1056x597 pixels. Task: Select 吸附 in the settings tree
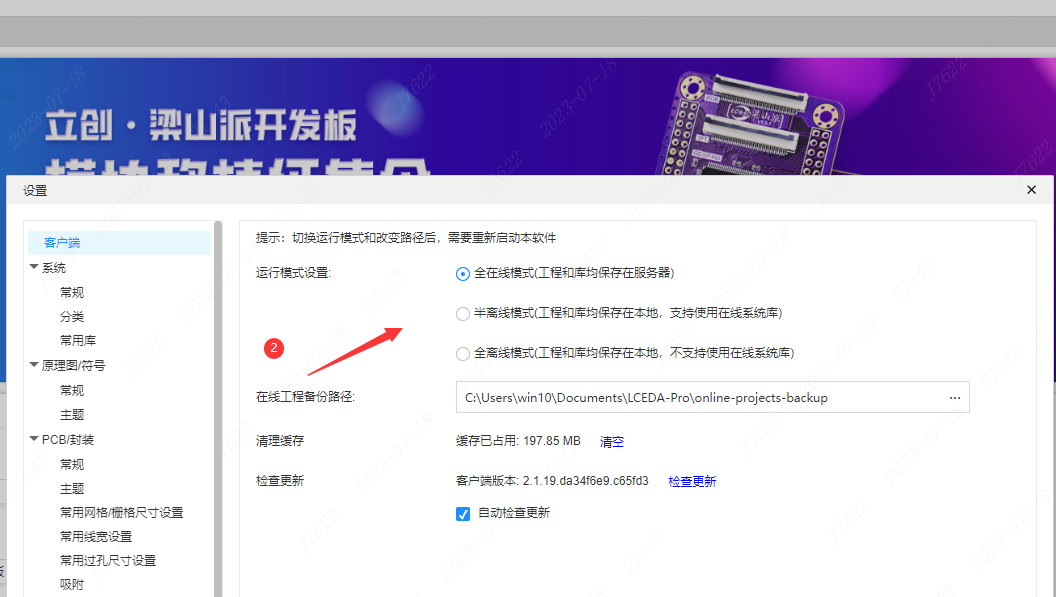tap(72, 585)
